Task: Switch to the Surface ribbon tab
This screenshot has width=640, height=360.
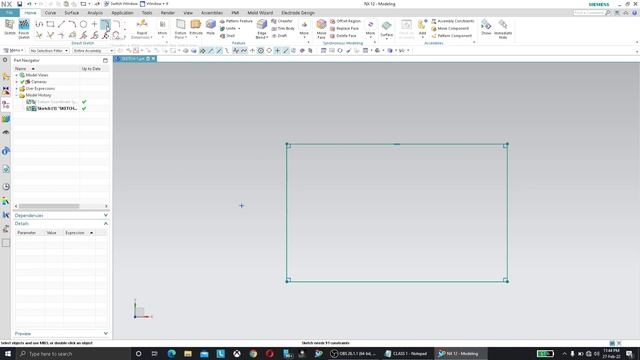Action: [x=71, y=13]
